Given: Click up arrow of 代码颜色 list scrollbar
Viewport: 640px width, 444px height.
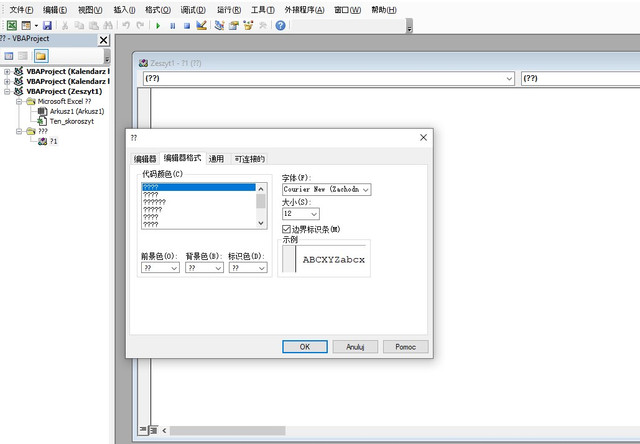Looking at the screenshot, I should pos(261,189).
